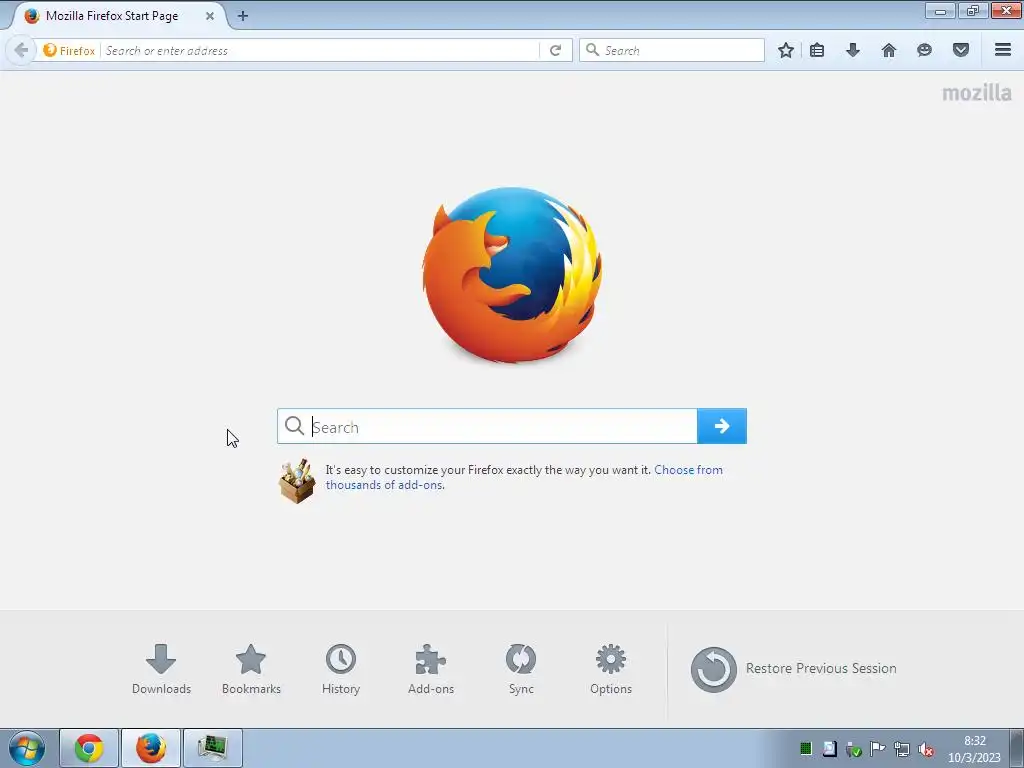This screenshot has height=768, width=1024.
Task: Click Restore Previous Session
Action: [x=793, y=669]
